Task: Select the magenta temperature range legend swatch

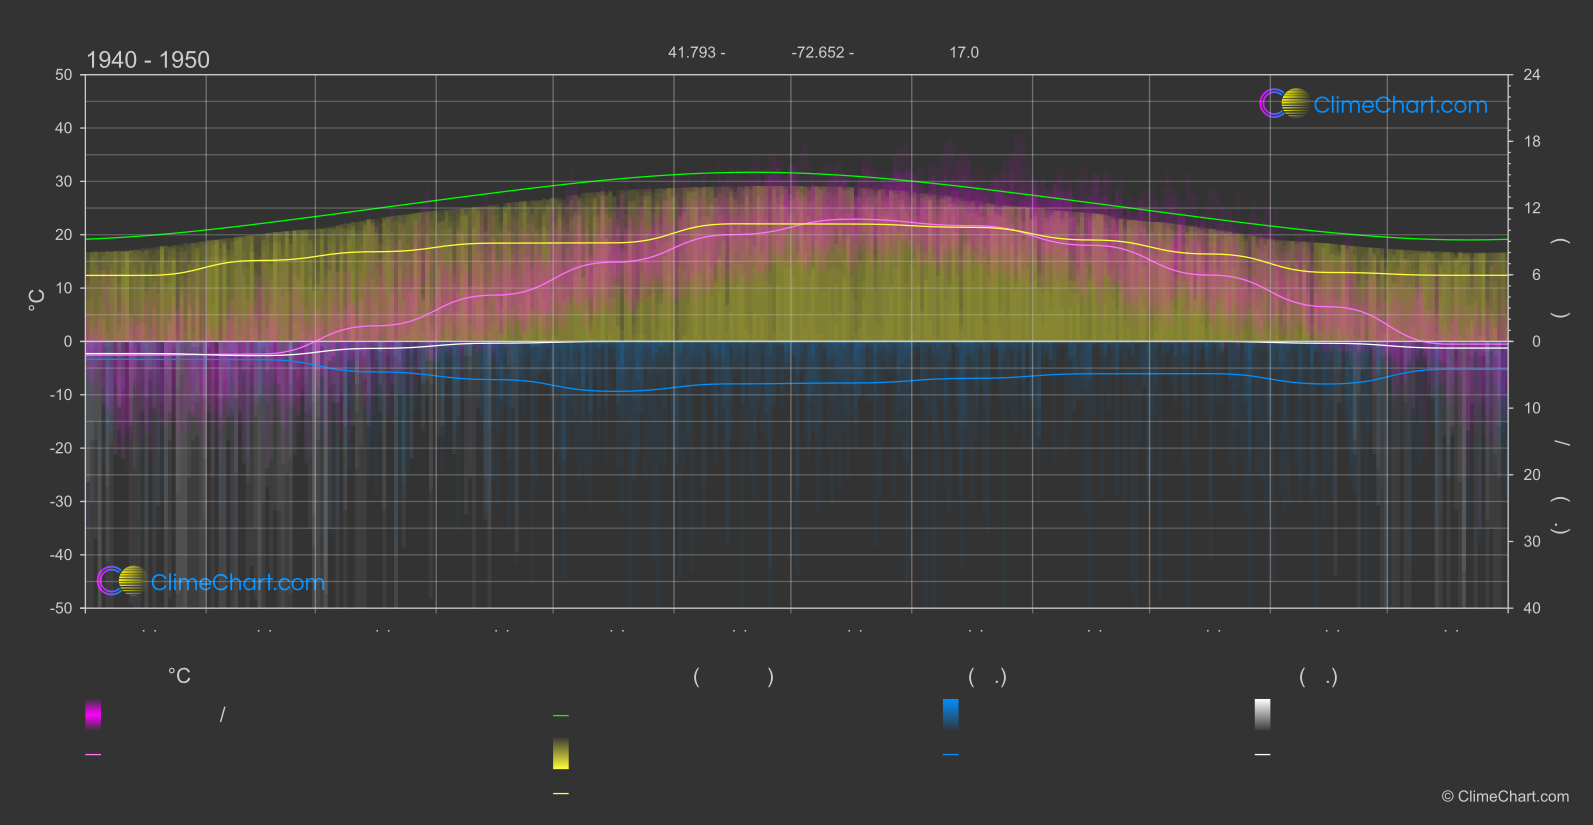Action: coord(93,714)
